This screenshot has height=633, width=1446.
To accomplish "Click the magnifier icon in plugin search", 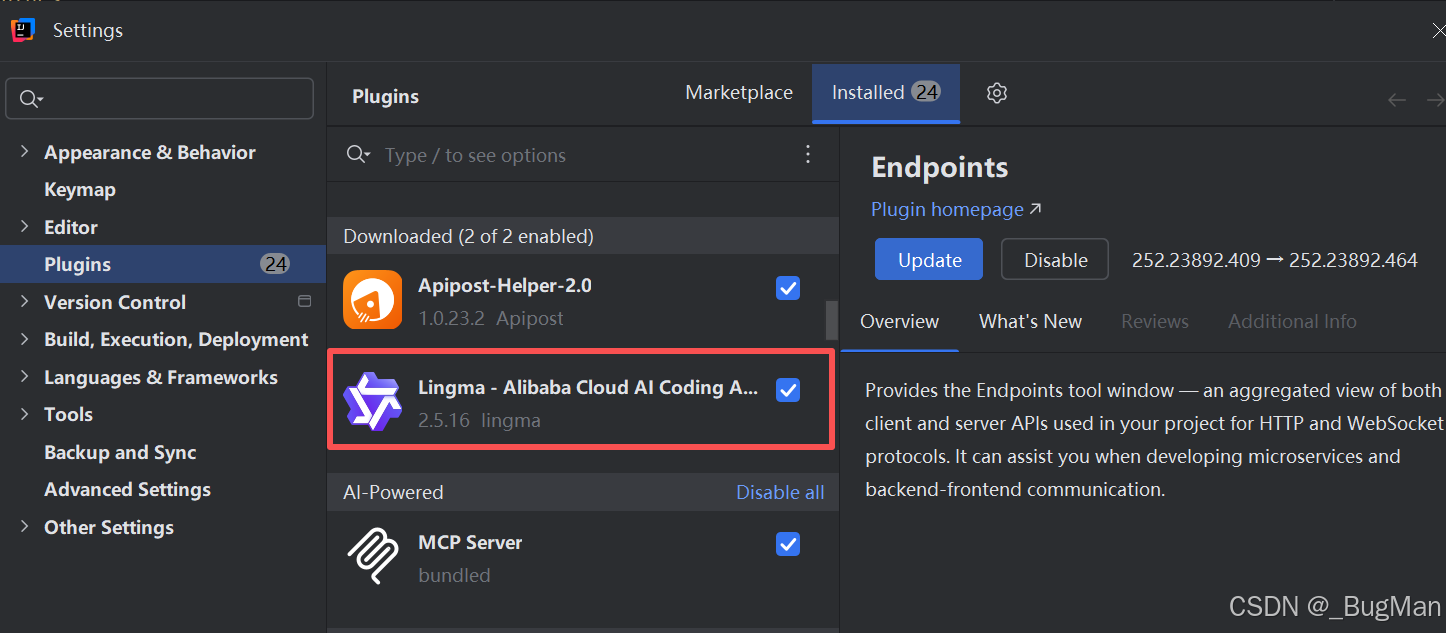I will [358, 155].
